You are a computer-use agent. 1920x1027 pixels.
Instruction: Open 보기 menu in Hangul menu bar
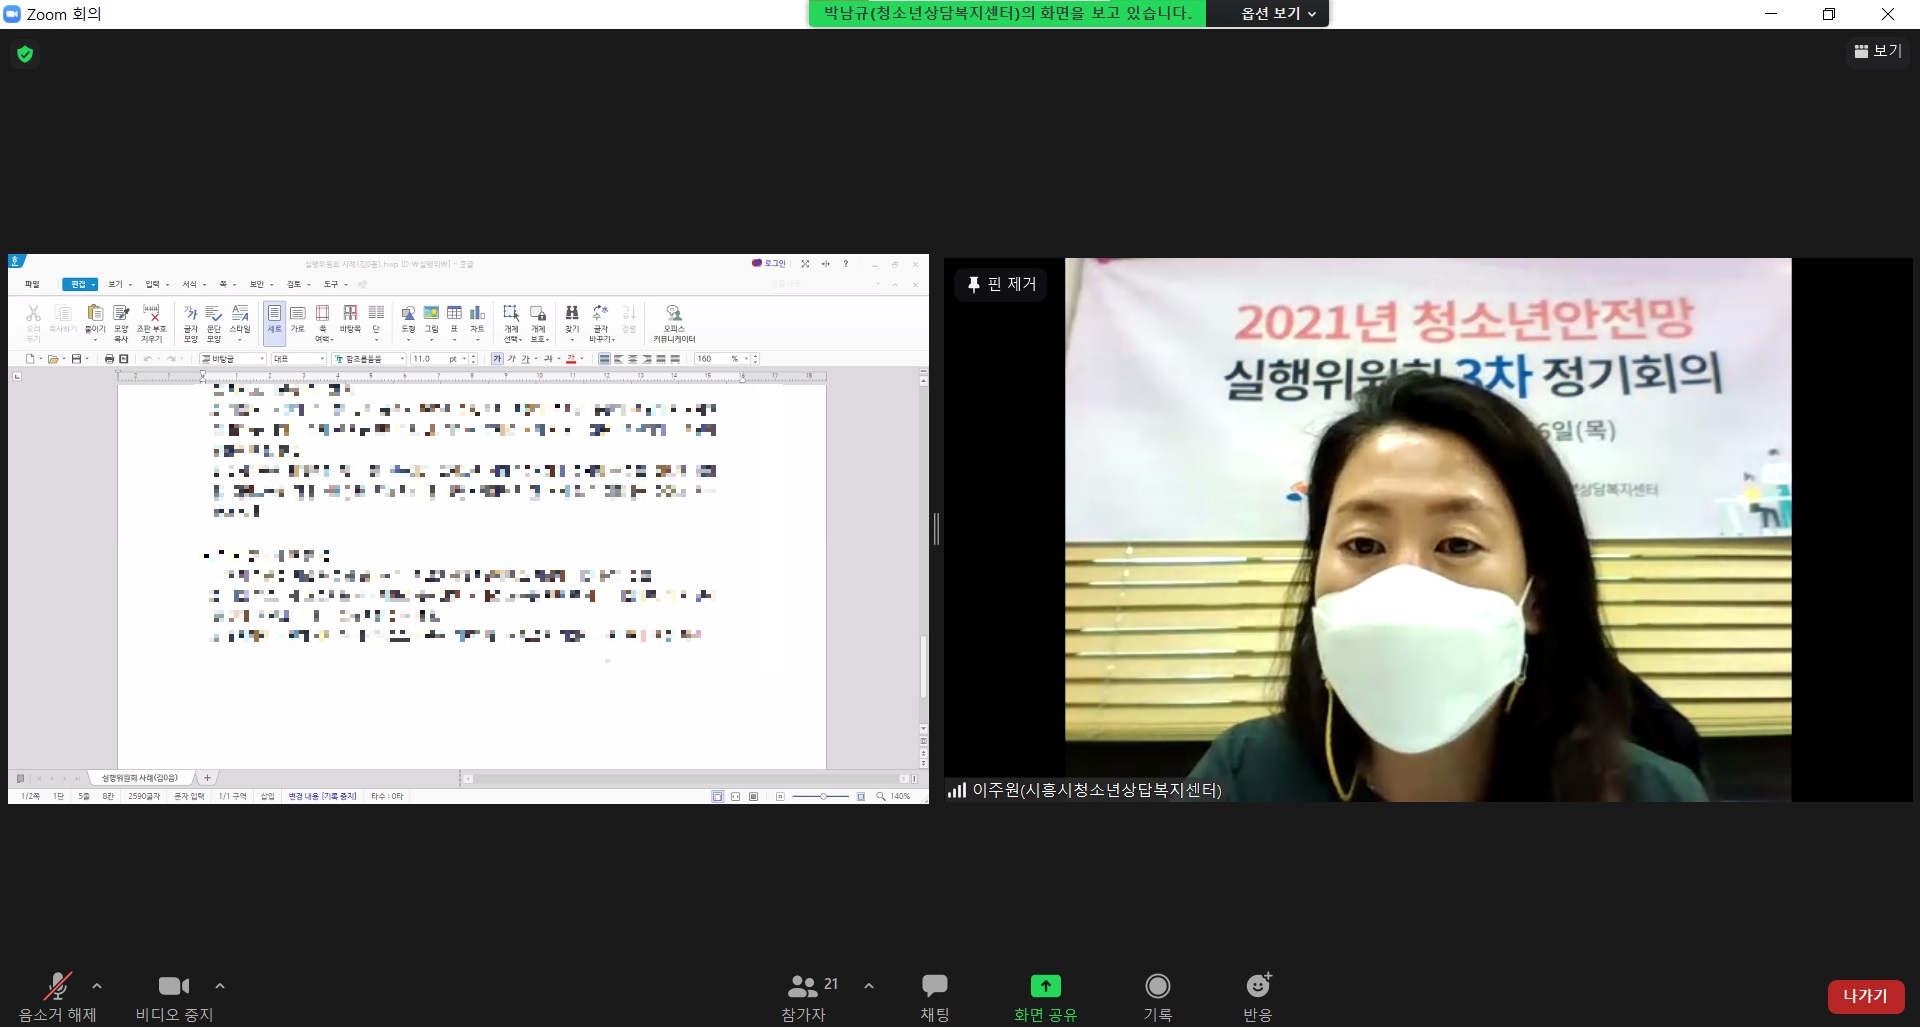pyautogui.click(x=119, y=284)
